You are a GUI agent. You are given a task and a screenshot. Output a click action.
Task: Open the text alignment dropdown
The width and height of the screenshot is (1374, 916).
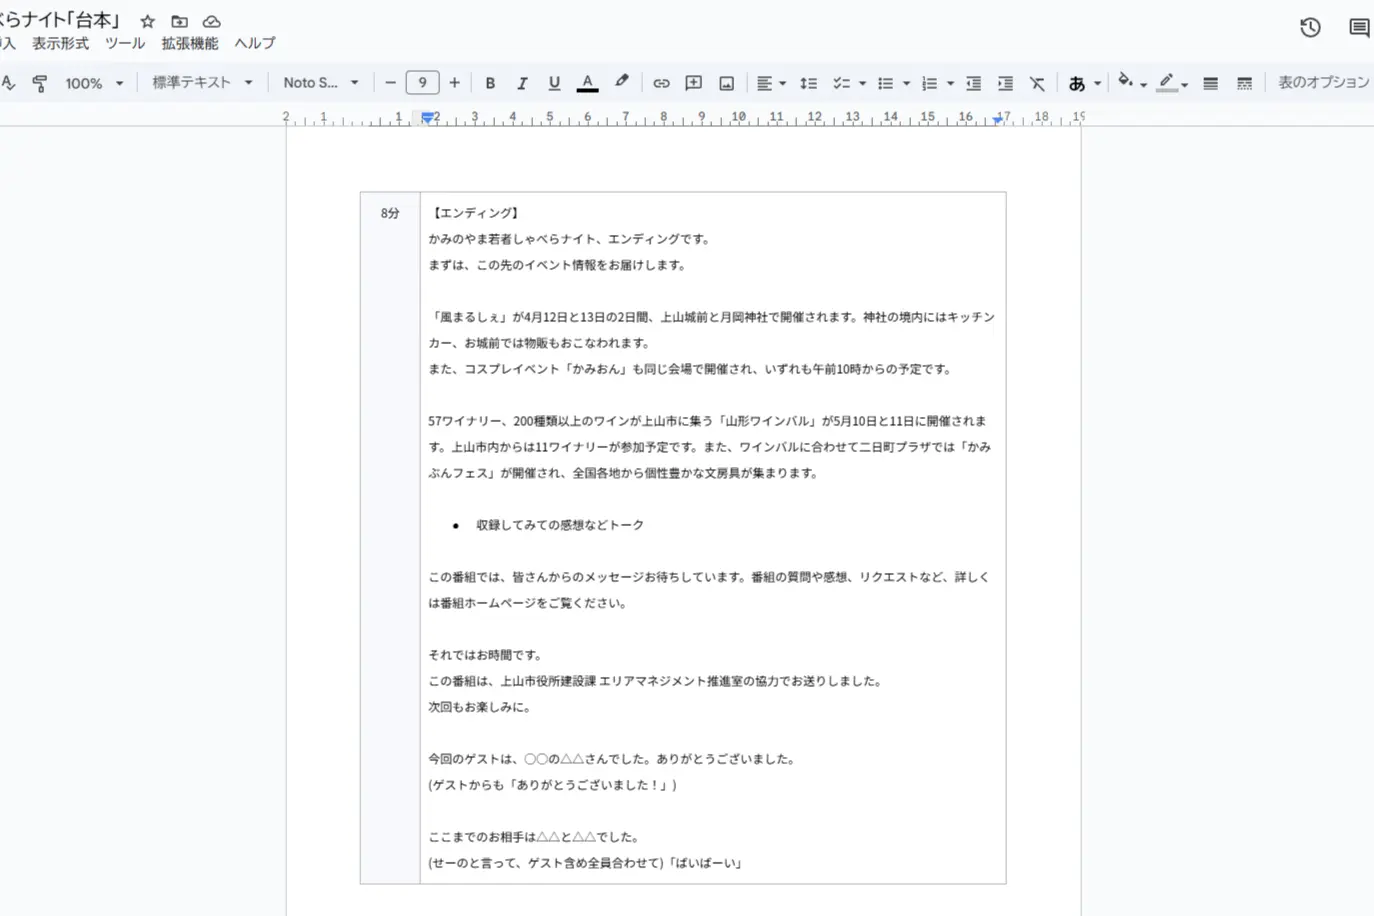[x=771, y=82]
